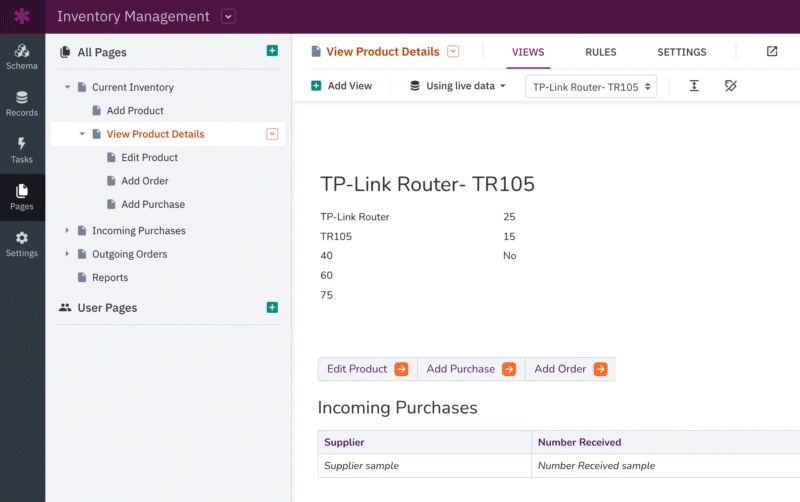
Task: Open dropdown on View Product Details tree row
Action: pos(272,134)
